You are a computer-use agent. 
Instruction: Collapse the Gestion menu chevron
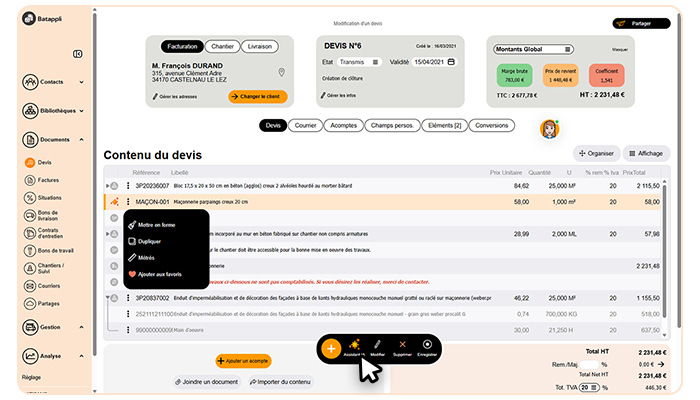coord(81,327)
